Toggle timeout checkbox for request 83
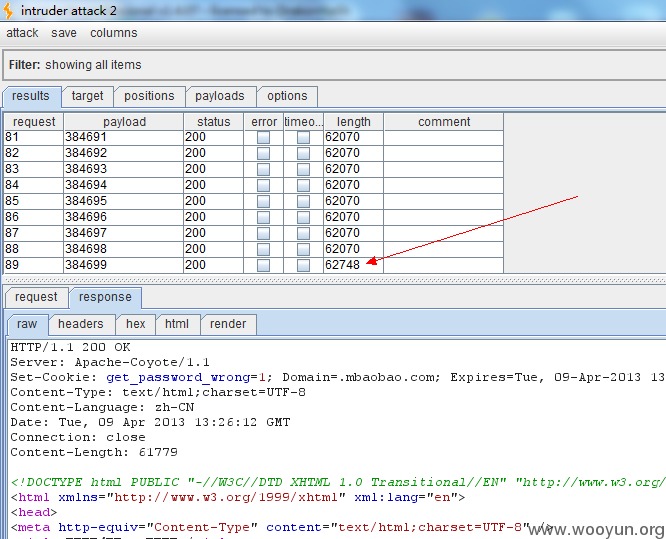This screenshot has height=539, width=666. pos(303,169)
